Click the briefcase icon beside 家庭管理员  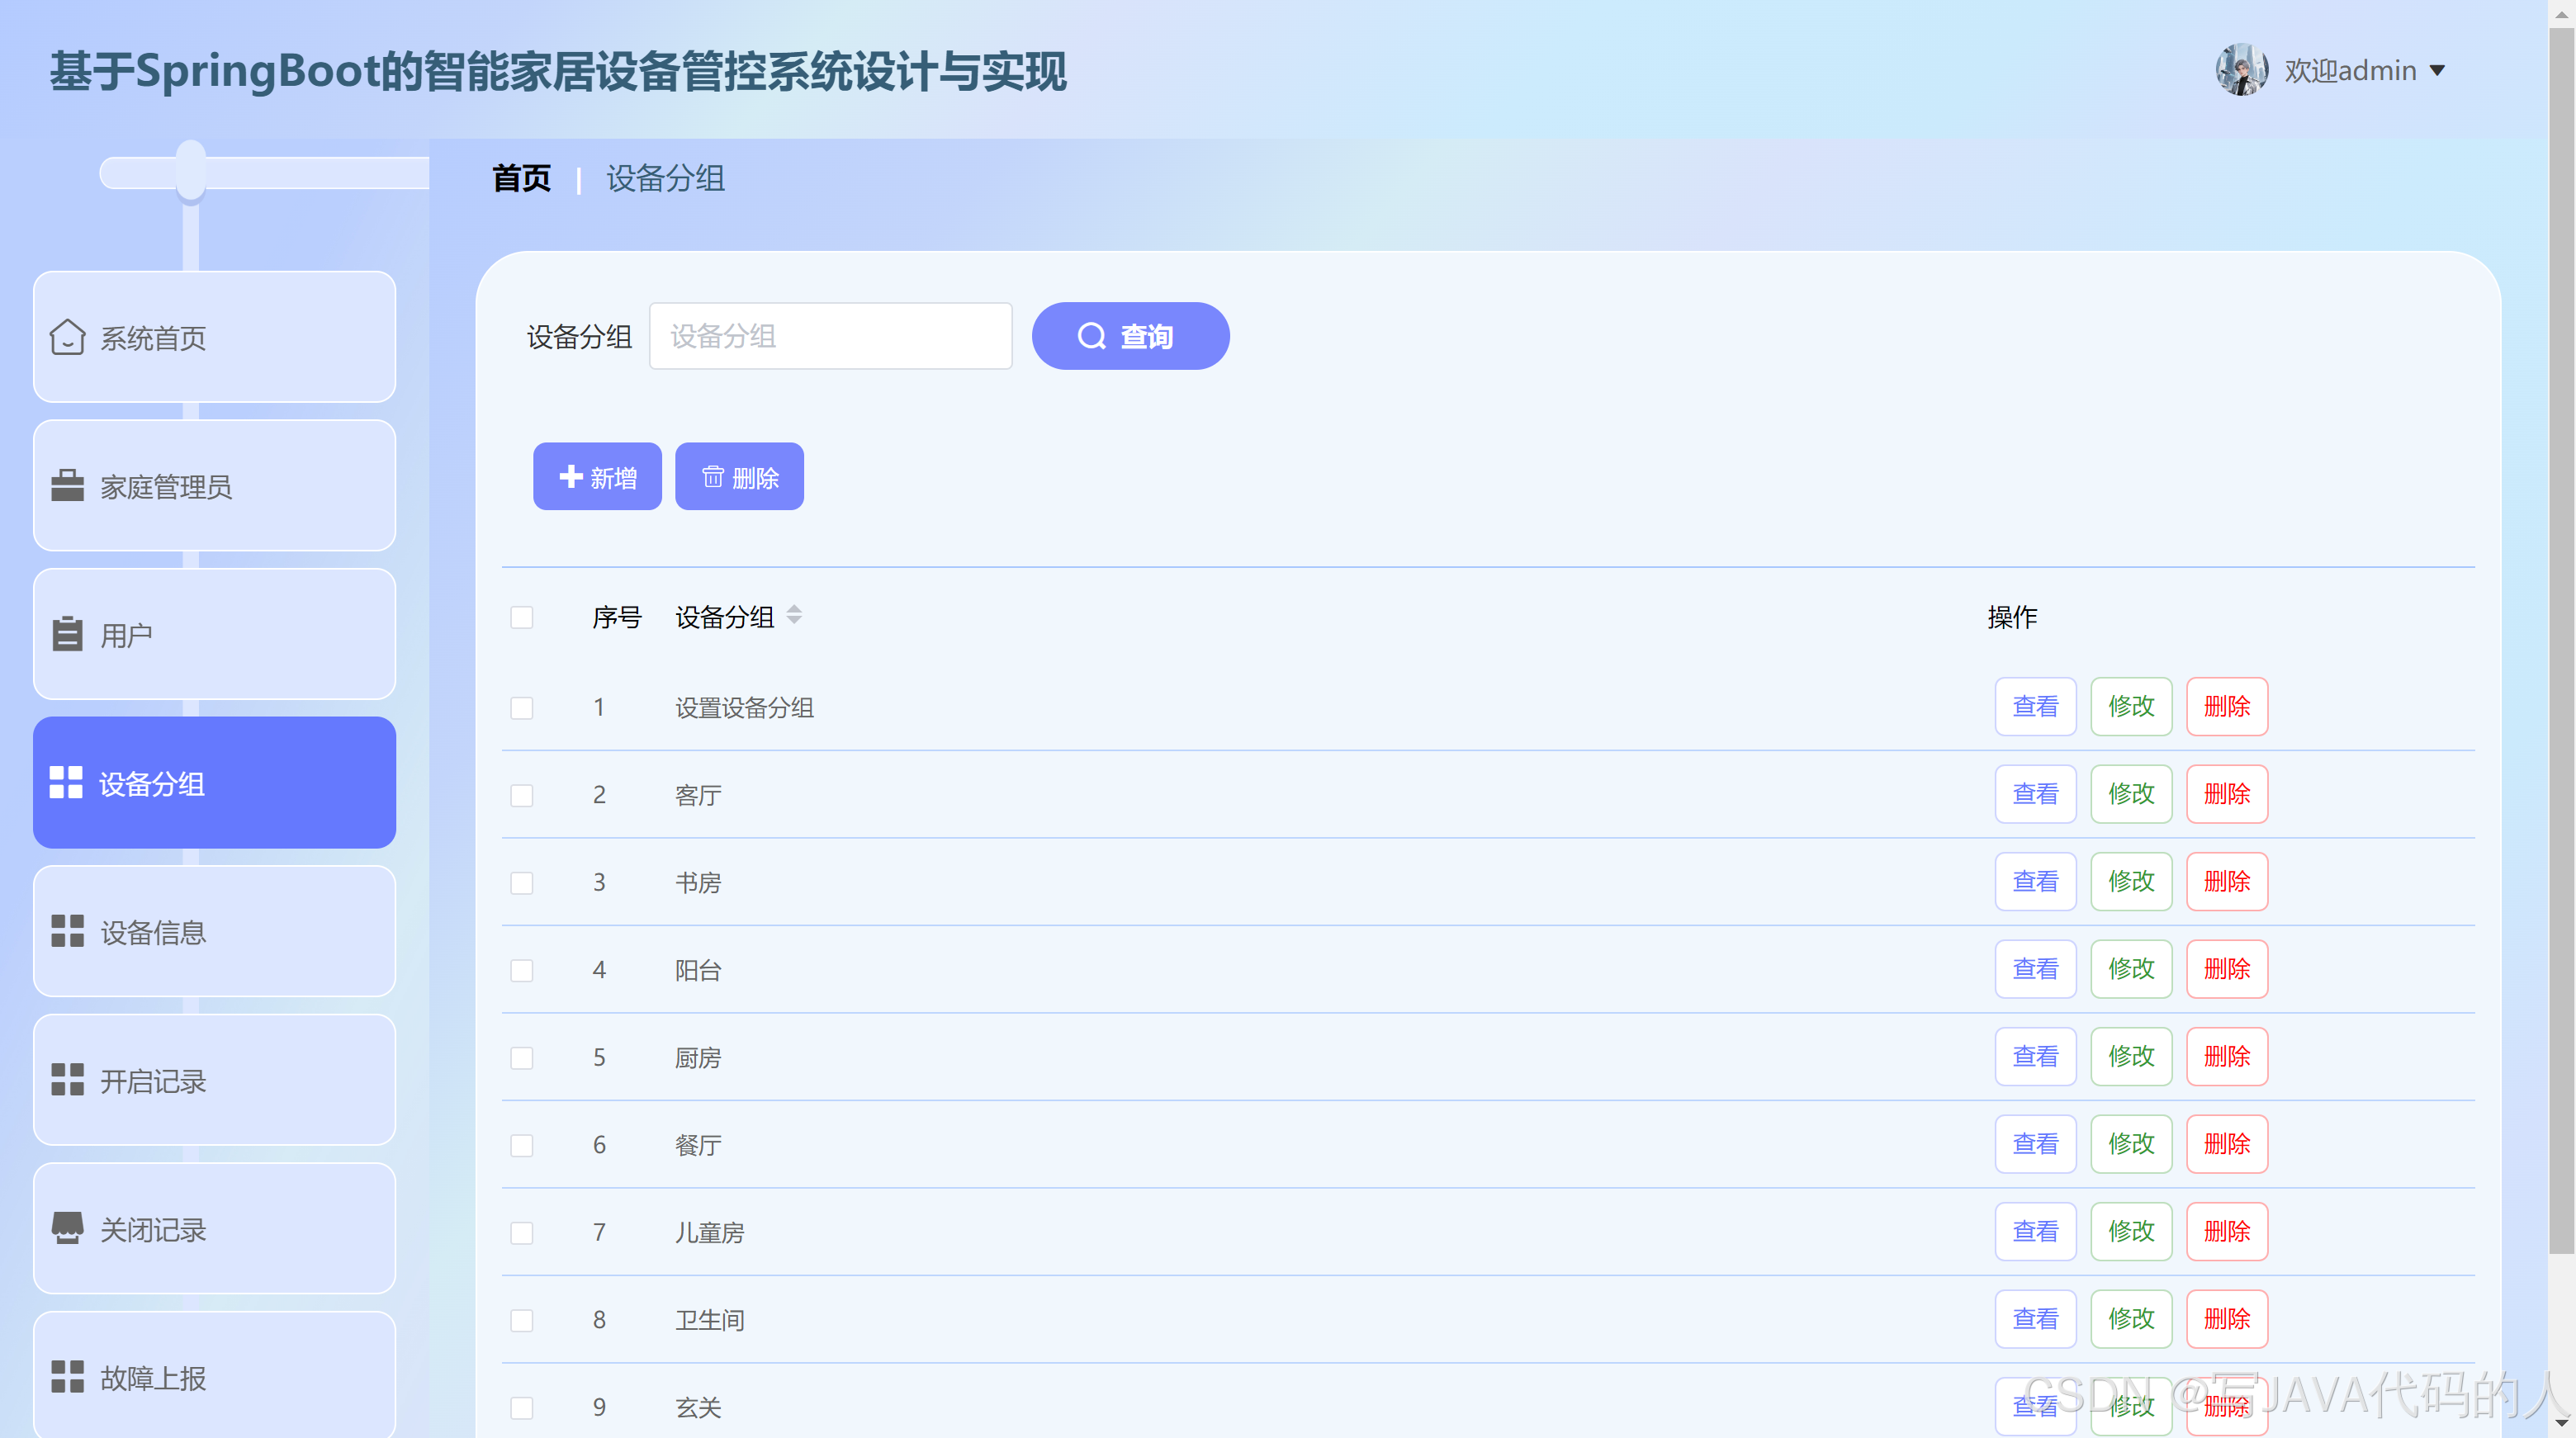tap(67, 486)
